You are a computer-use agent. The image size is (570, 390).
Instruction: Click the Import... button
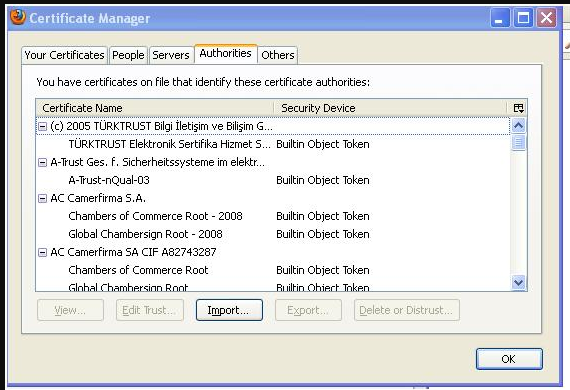(x=229, y=310)
